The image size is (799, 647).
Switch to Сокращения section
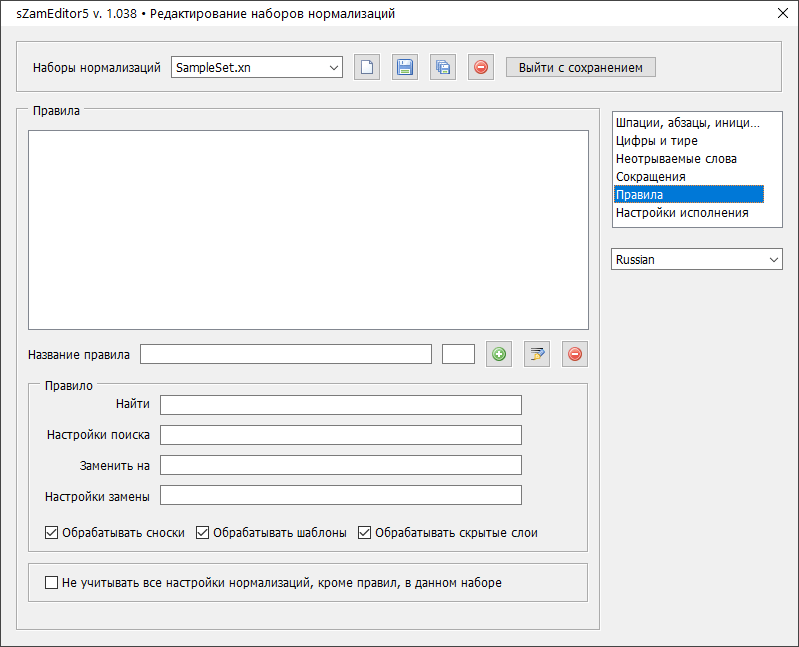click(651, 177)
